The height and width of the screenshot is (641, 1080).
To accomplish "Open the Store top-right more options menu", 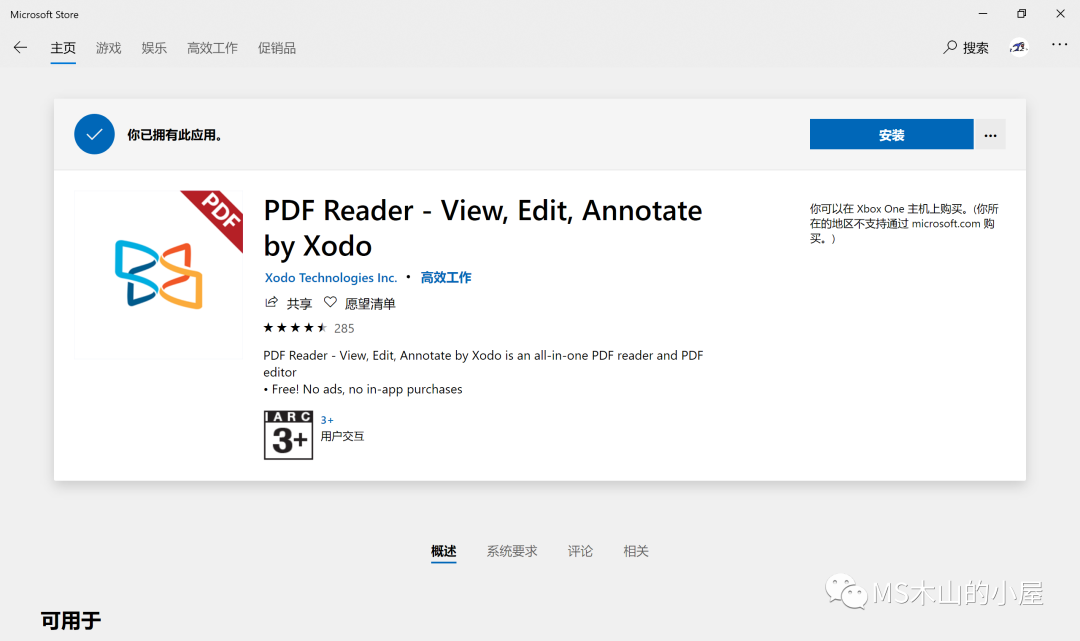I will (x=1059, y=45).
